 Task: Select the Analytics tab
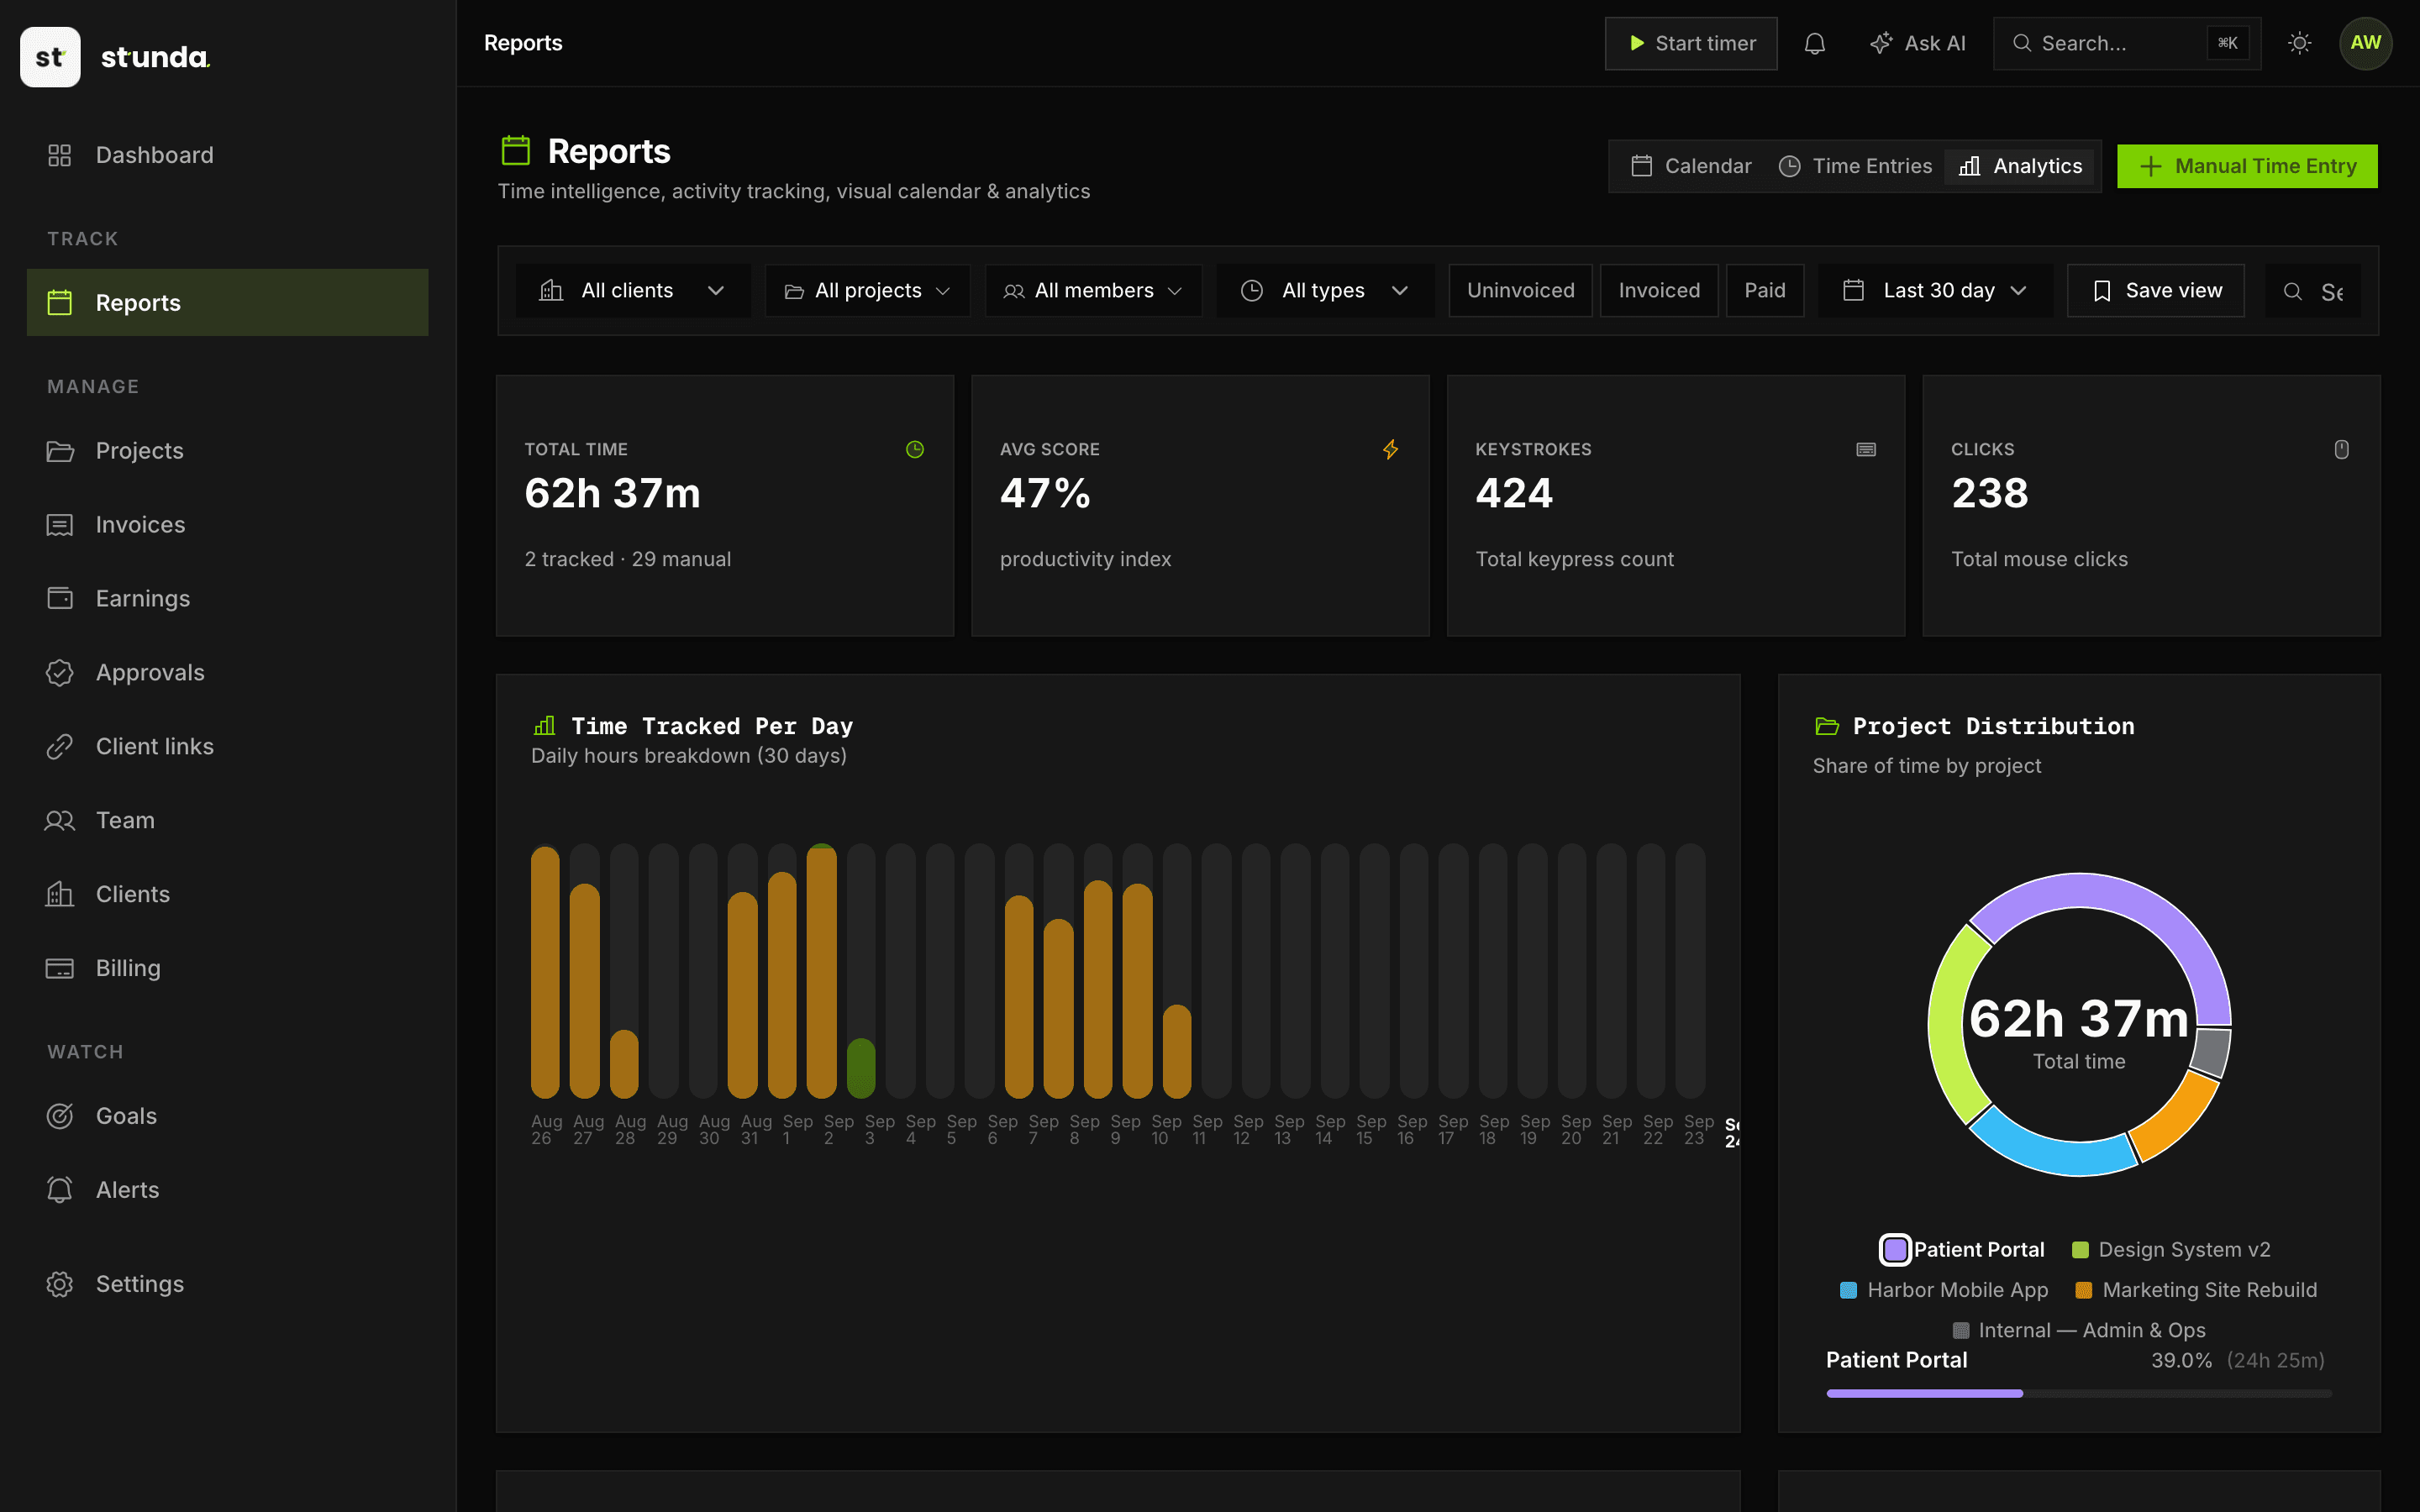2020,166
